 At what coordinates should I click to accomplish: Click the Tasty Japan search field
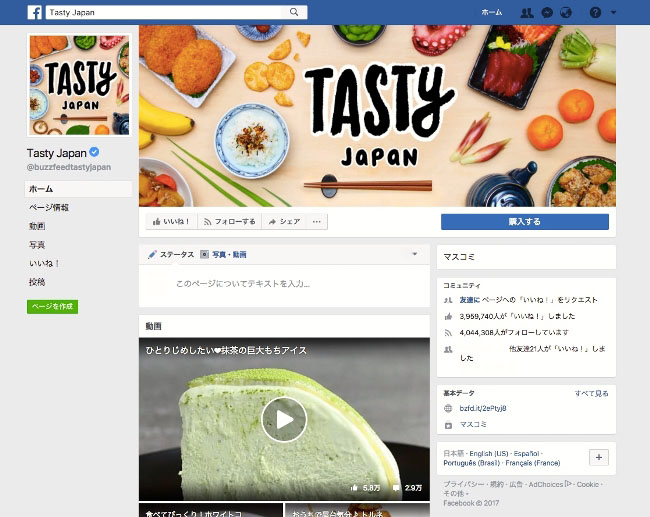166,12
